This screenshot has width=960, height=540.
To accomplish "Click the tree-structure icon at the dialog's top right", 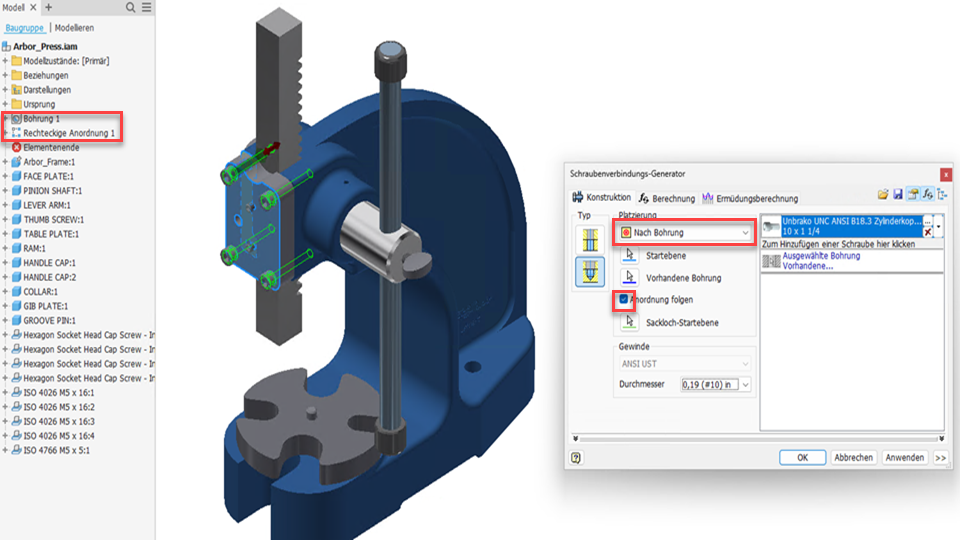I will pos(942,195).
